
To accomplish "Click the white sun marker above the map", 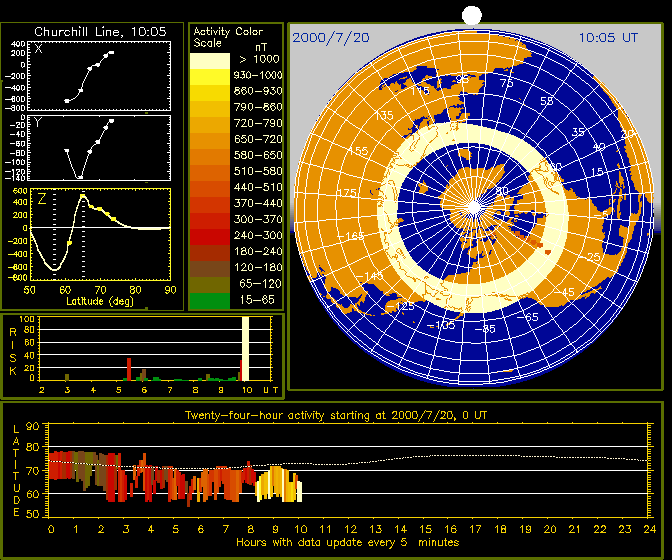I will (x=473, y=14).
